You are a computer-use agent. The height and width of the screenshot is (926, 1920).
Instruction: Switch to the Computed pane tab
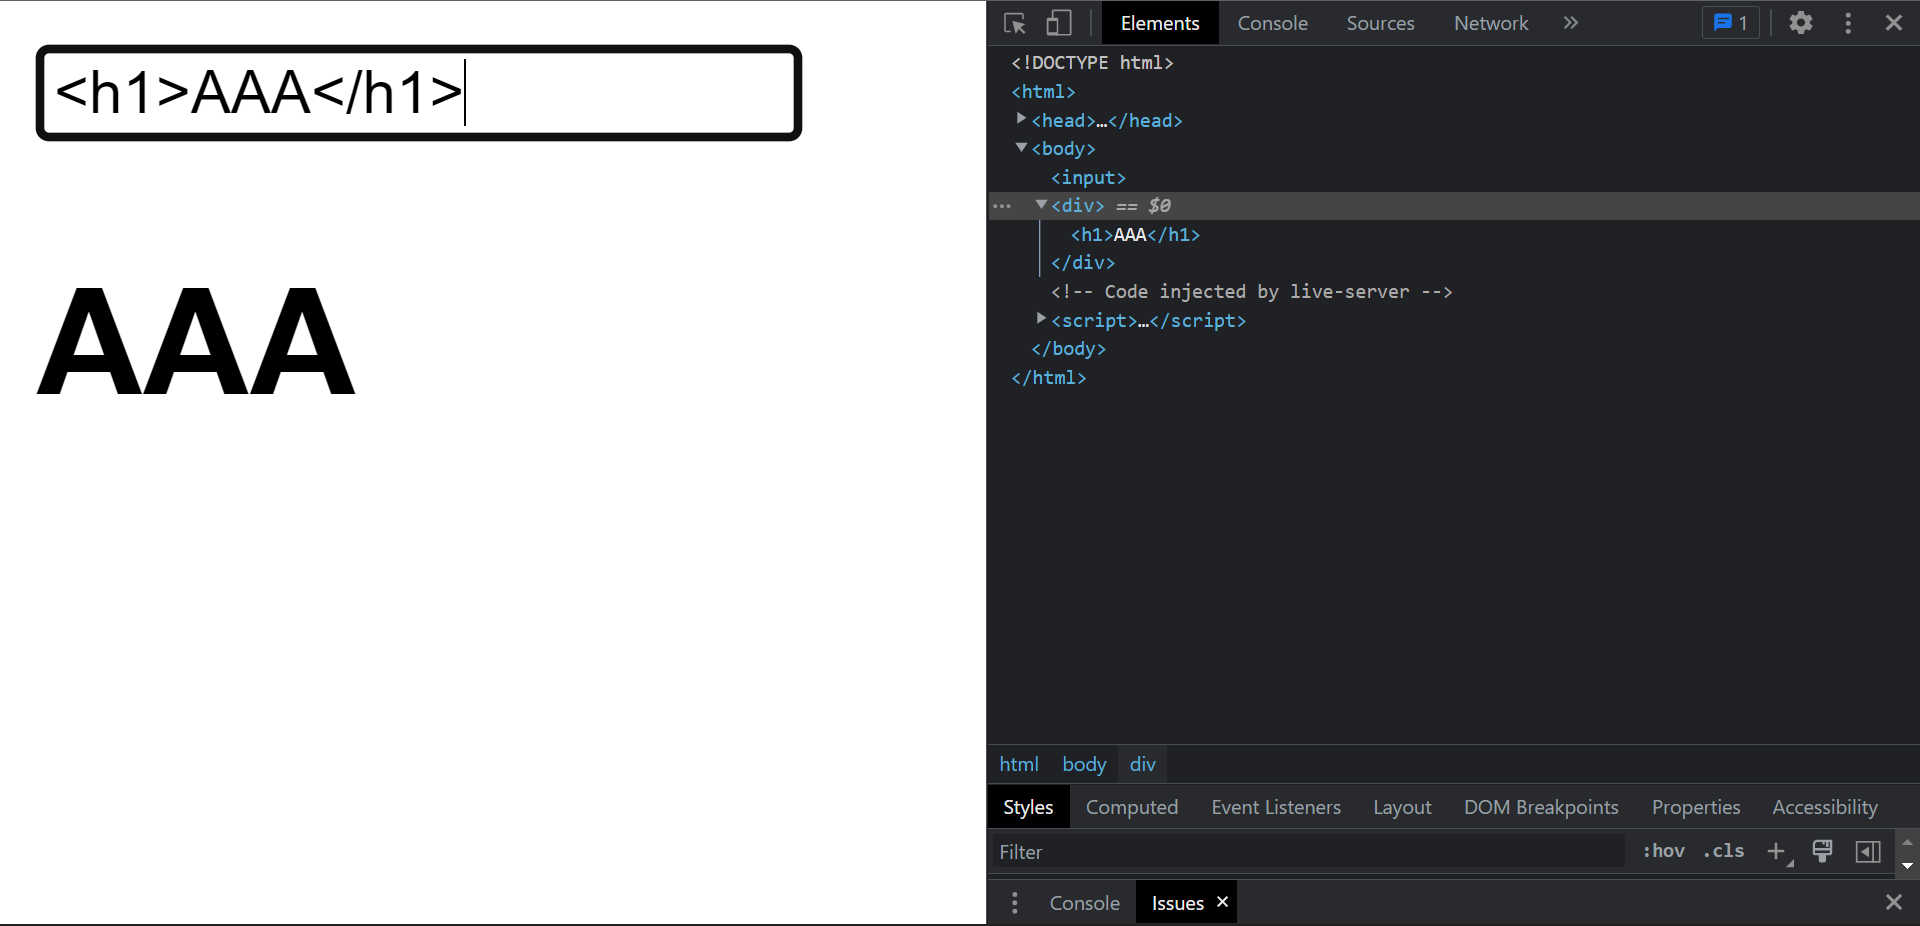coord(1132,807)
